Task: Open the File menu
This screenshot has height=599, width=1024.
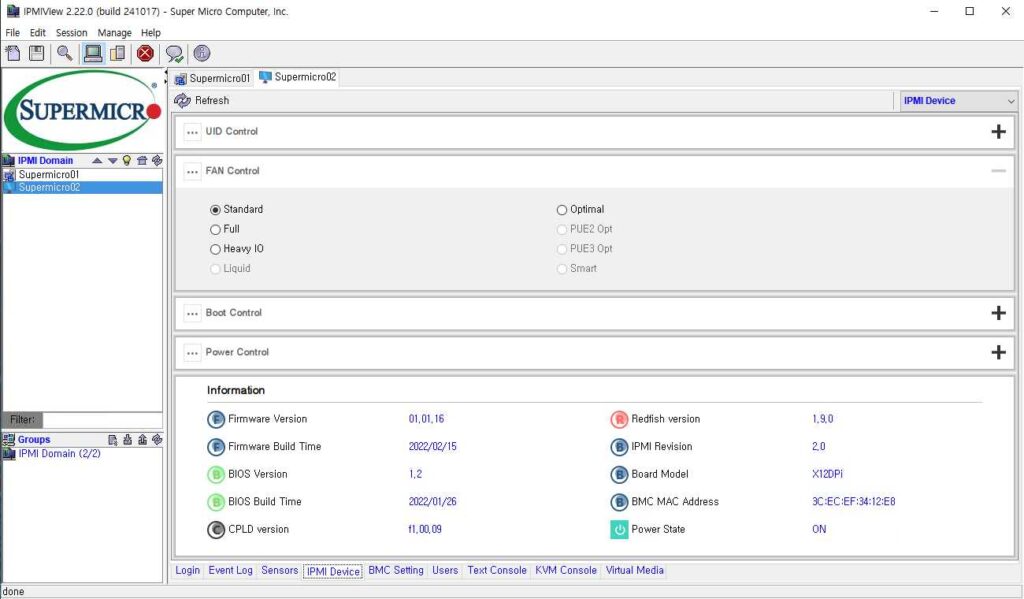Action: click(12, 33)
